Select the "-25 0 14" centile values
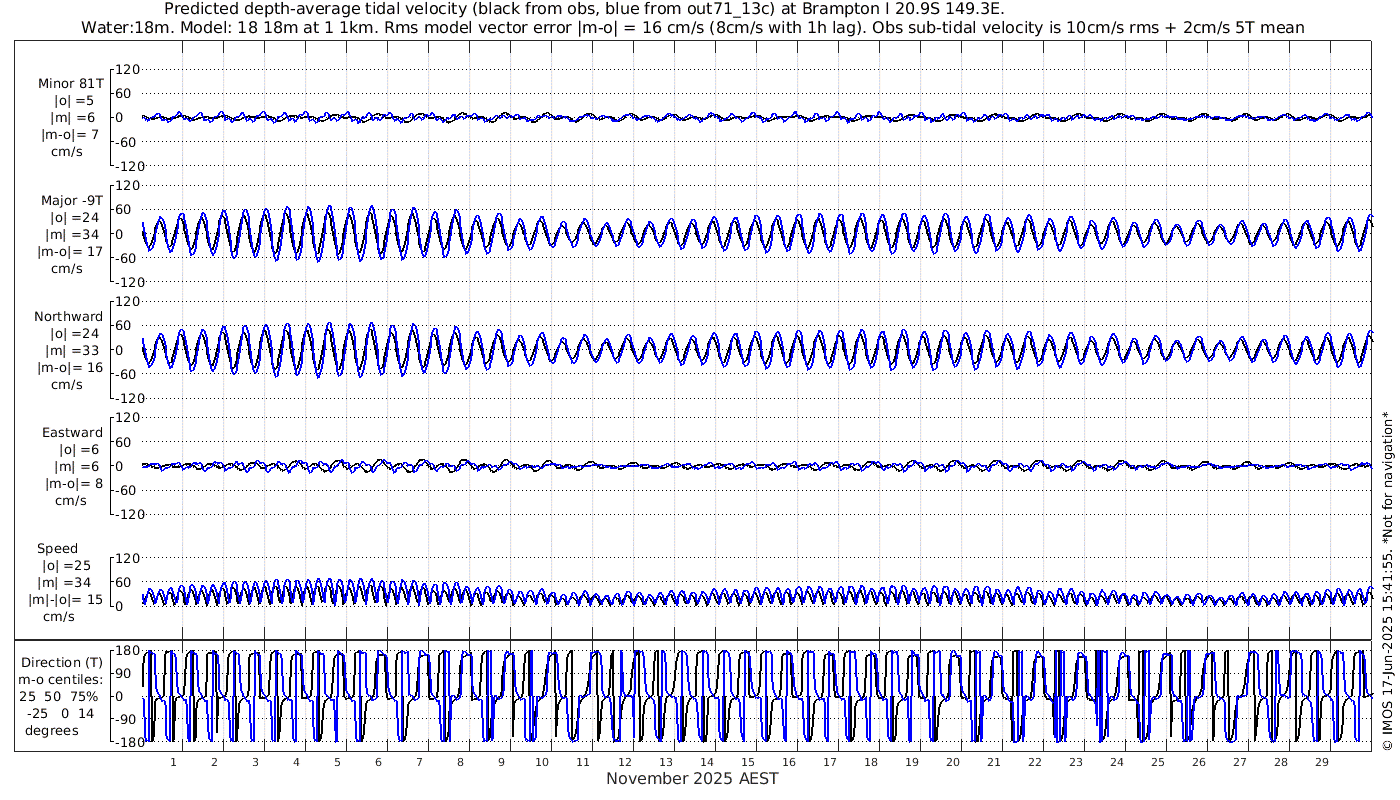This screenshot has width=1400, height=800. point(62,713)
